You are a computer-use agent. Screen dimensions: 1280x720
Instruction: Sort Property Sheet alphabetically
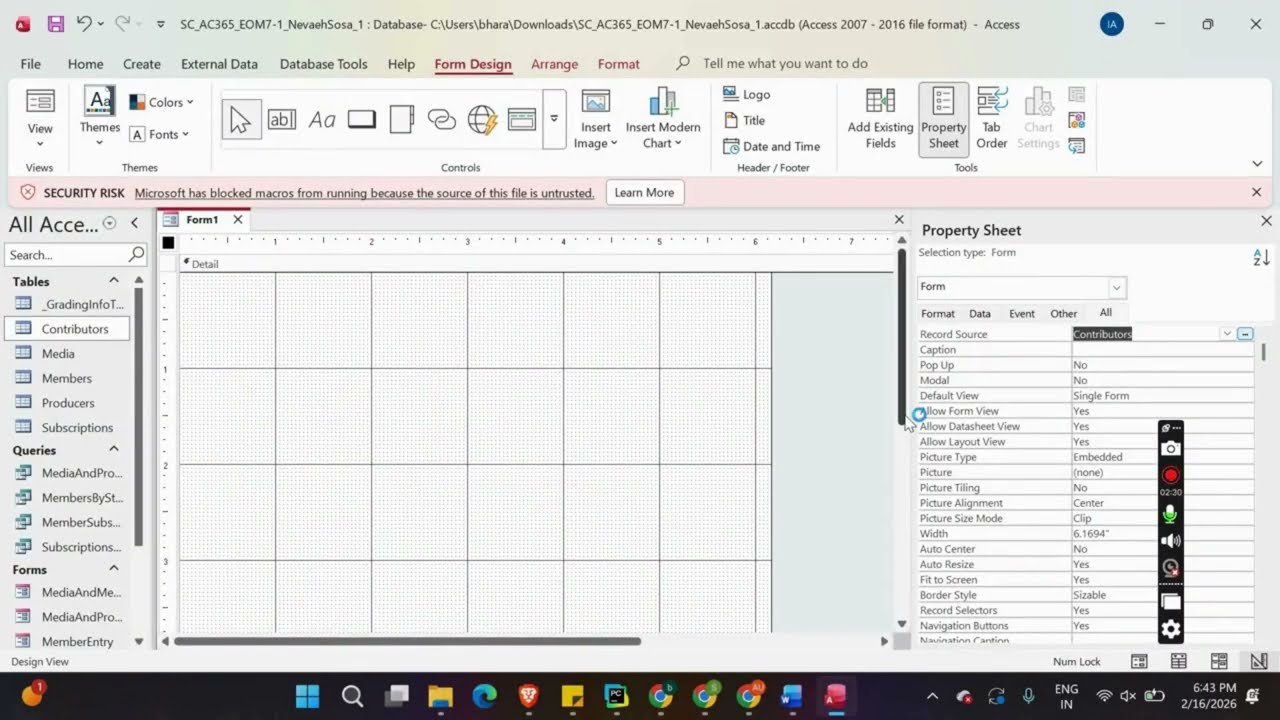(x=1261, y=257)
